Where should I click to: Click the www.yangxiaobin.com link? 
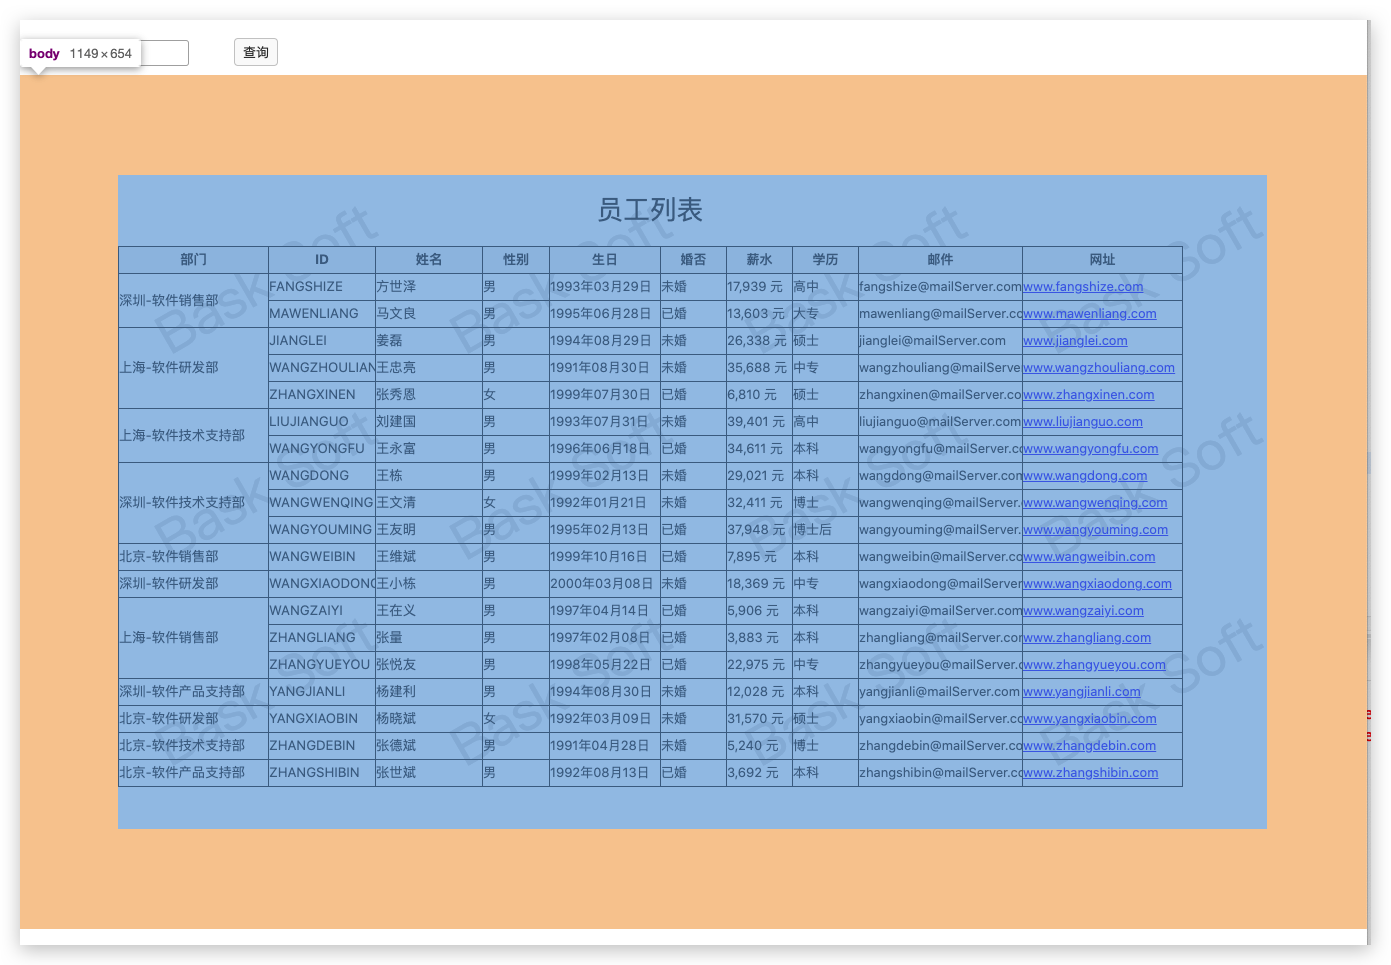[x=1090, y=719]
